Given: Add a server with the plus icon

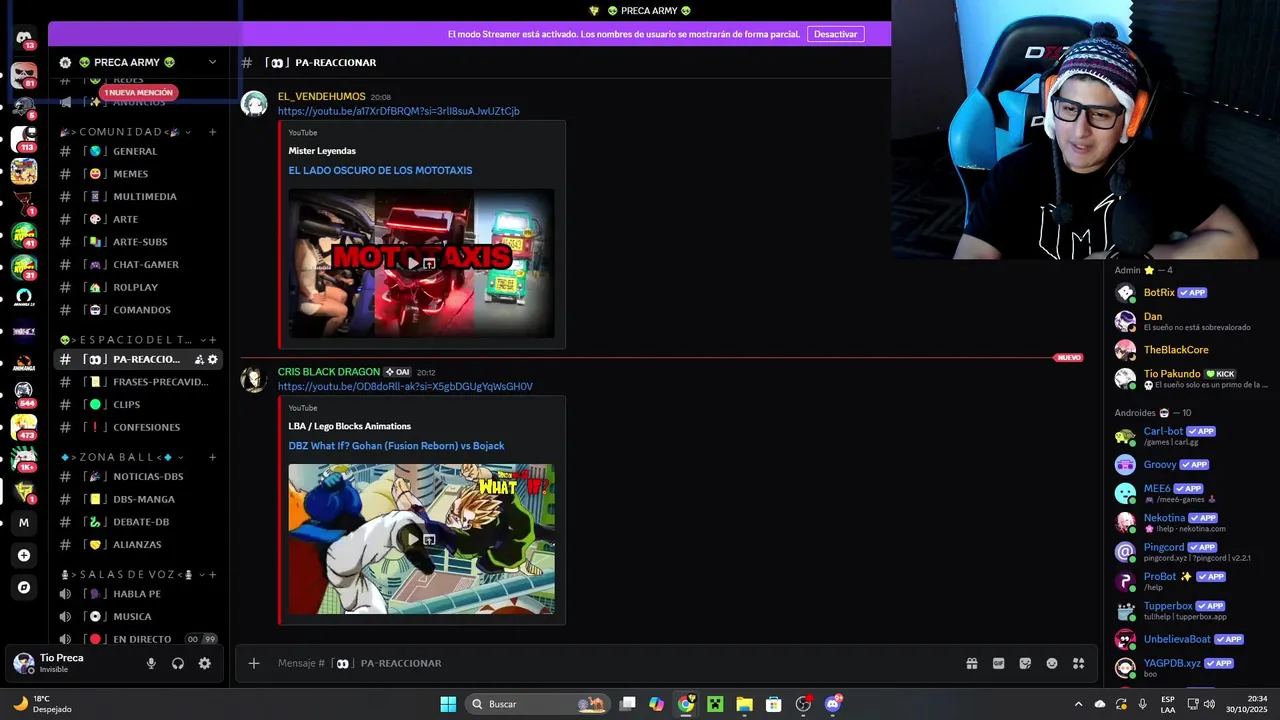Looking at the screenshot, I should [x=24, y=555].
